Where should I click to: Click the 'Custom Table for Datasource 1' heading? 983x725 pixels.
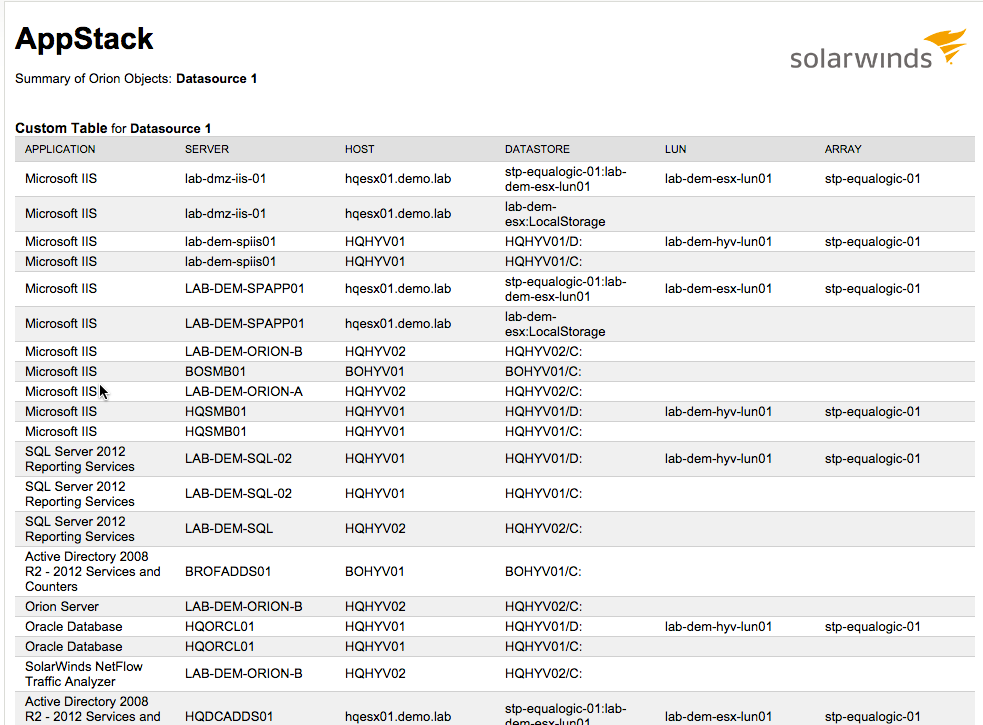[113, 128]
